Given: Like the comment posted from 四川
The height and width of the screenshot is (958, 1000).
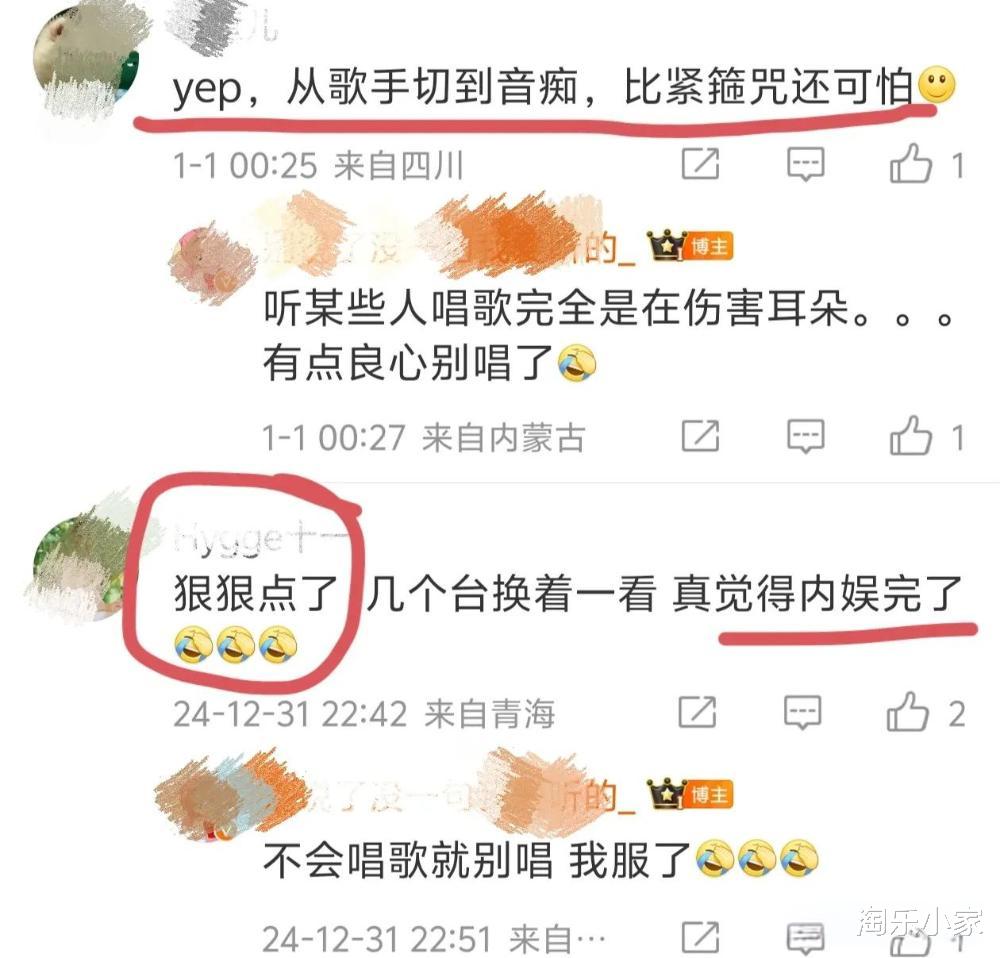Looking at the screenshot, I should pos(911,164).
